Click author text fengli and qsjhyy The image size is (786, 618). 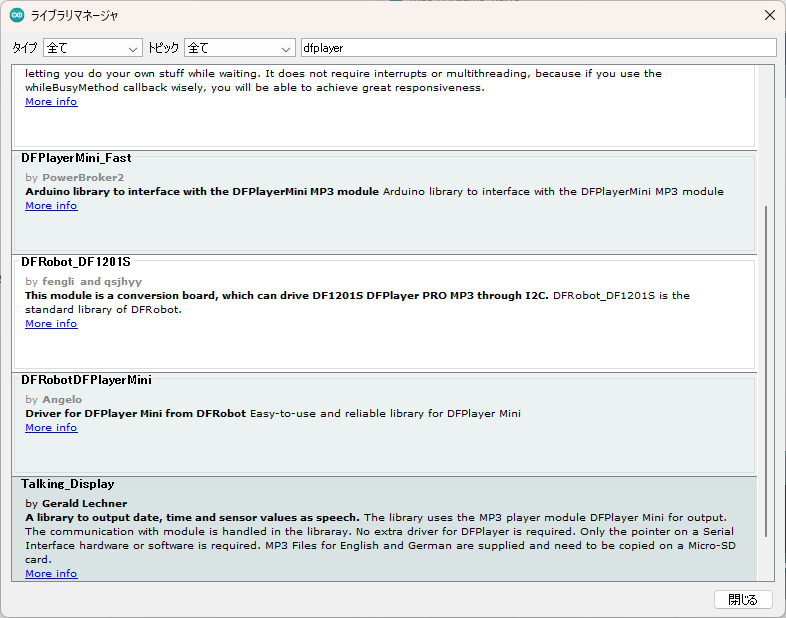[x=92, y=282]
